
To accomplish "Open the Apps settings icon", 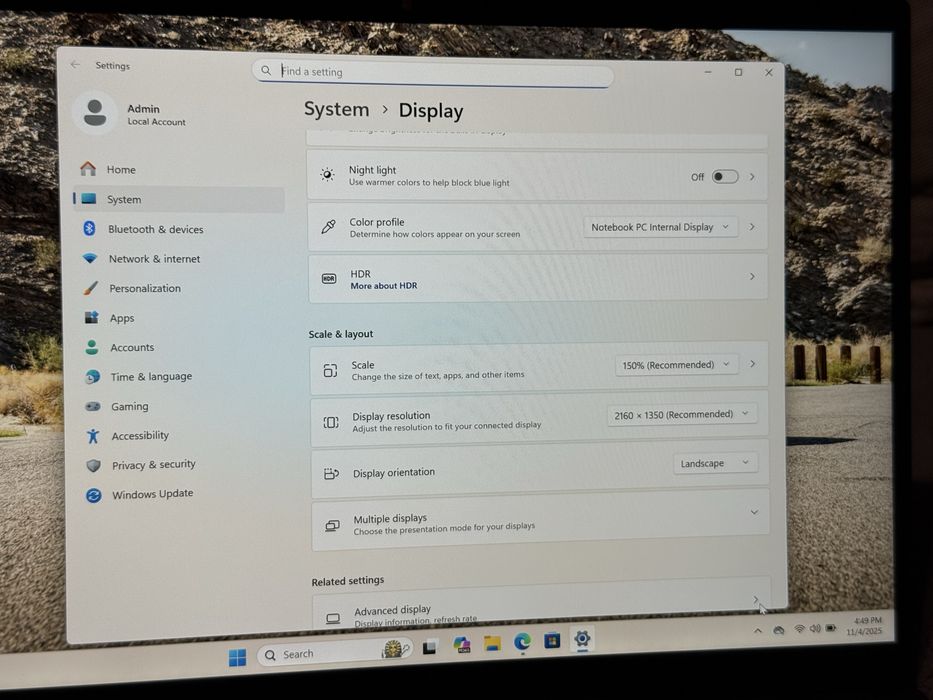I will coord(91,317).
